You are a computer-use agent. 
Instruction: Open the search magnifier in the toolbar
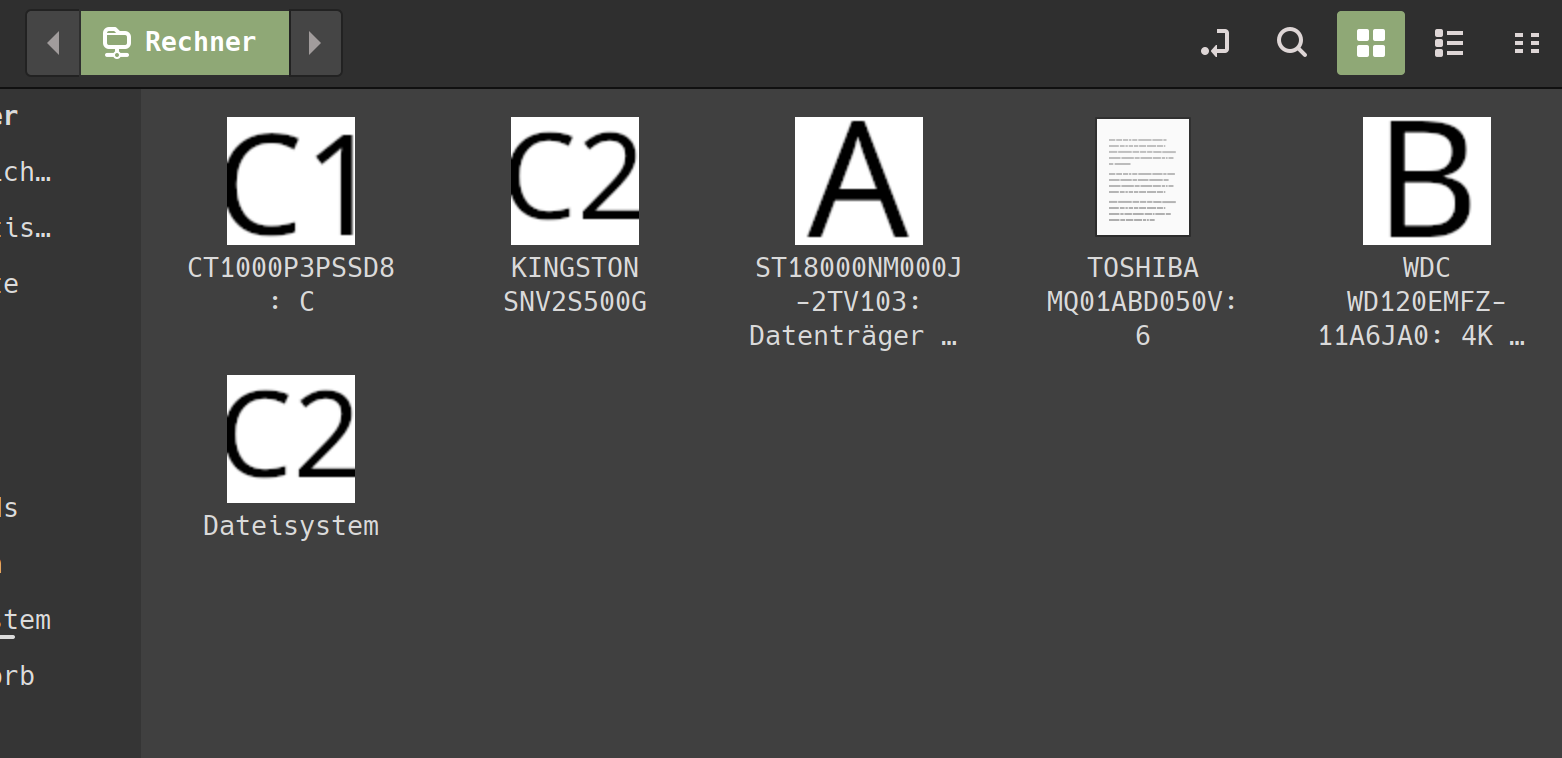[x=1292, y=43]
